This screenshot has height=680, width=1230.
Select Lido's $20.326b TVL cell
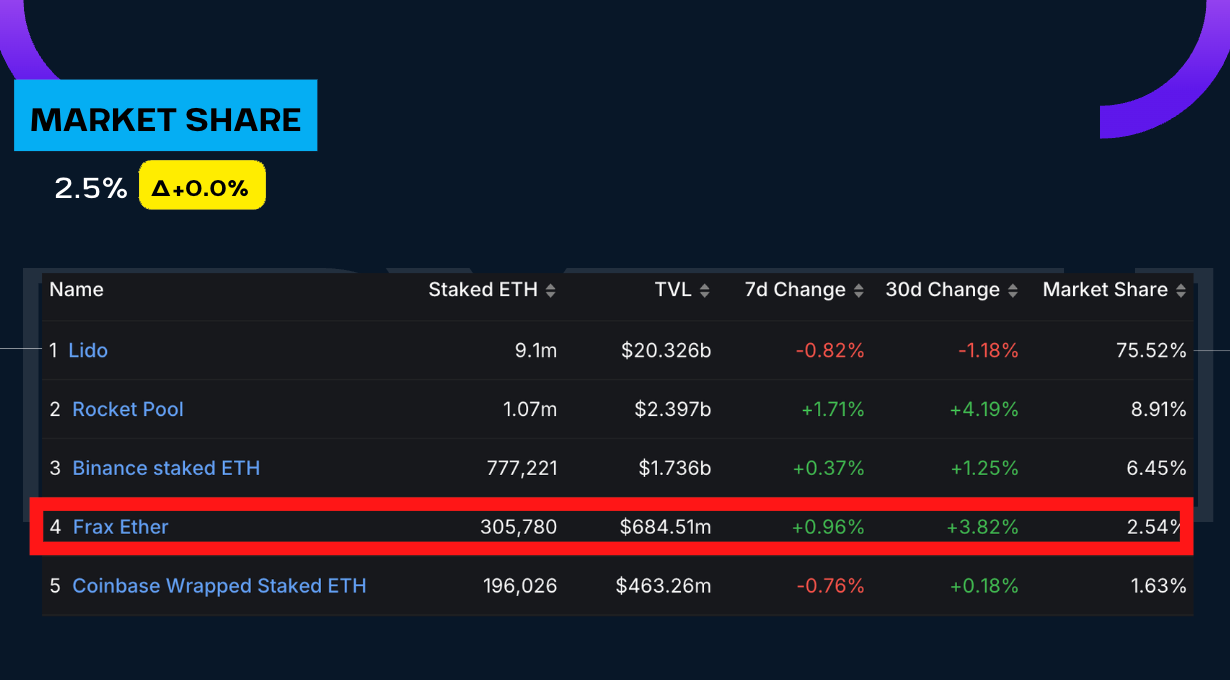click(x=666, y=350)
